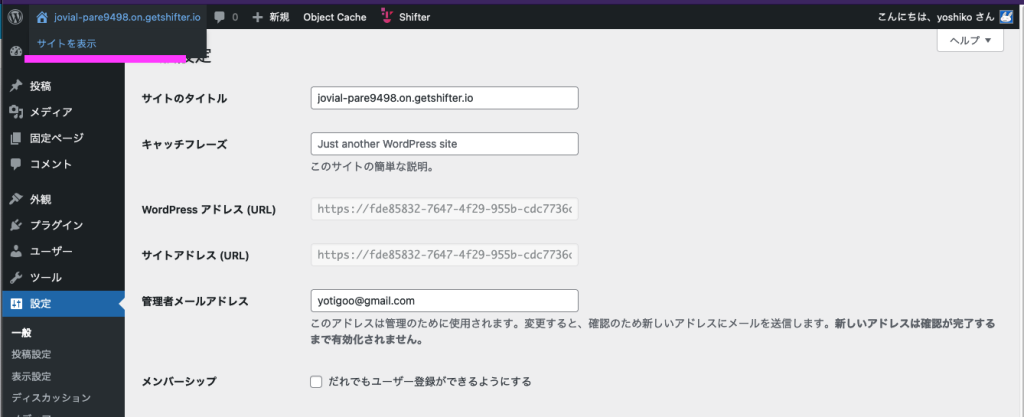Click the comment count 0 in admin bar

(235, 18)
